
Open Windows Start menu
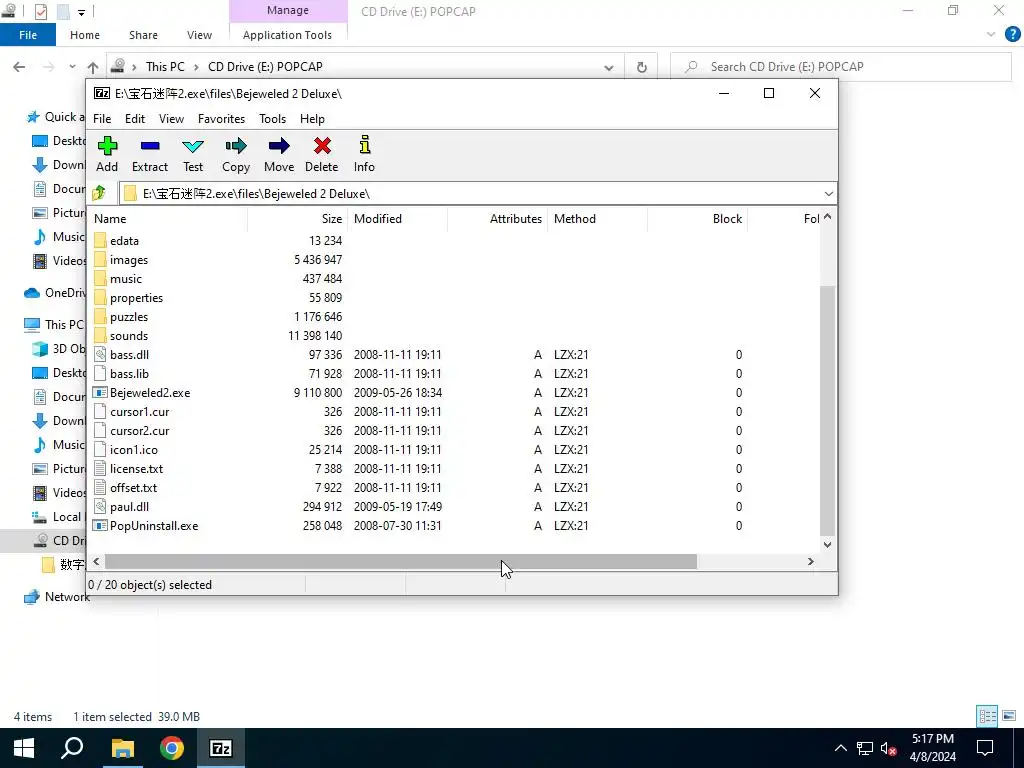coord(24,748)
